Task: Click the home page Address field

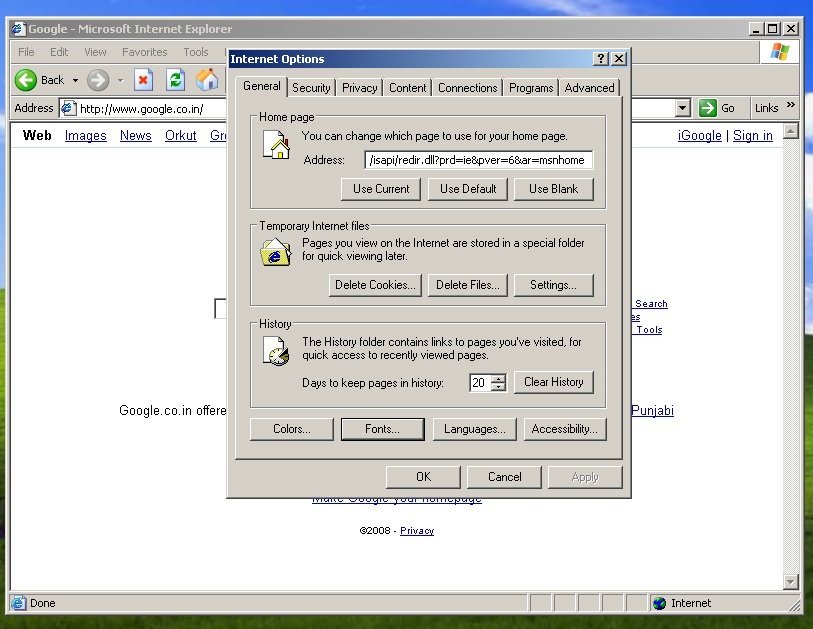Action: tap(479, 160)
